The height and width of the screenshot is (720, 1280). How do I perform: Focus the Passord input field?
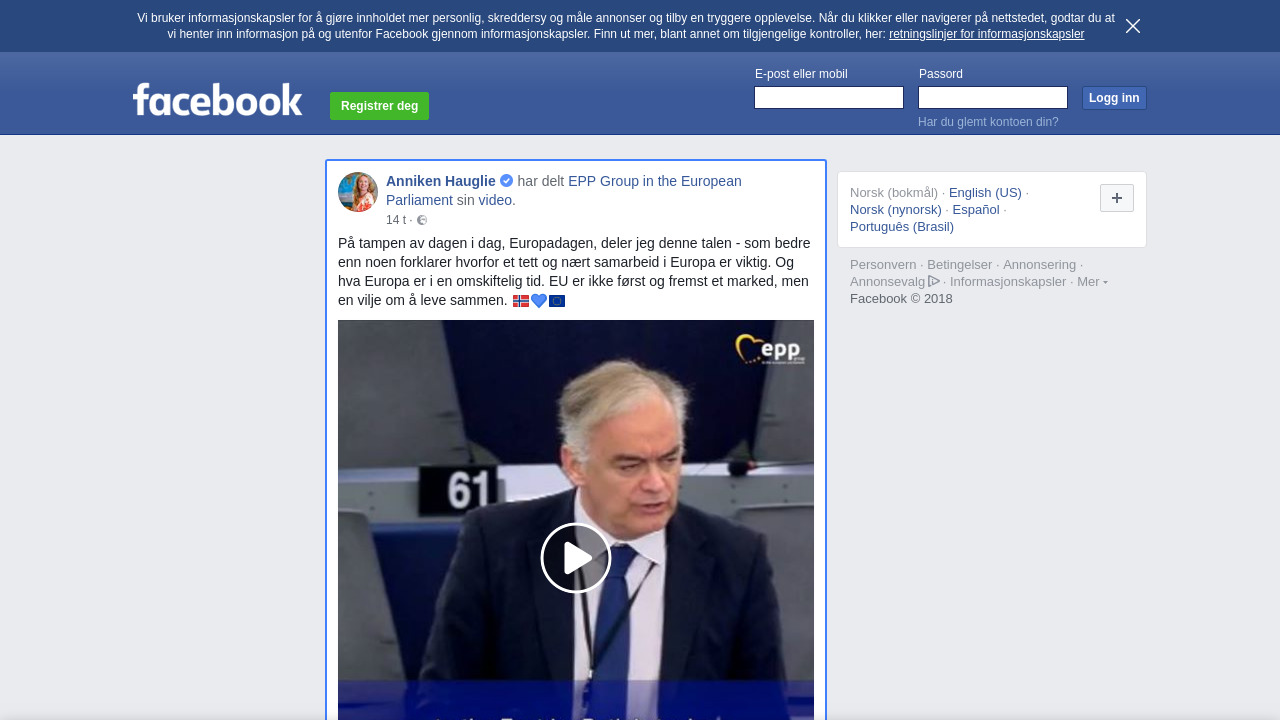(x=993, y=97)
